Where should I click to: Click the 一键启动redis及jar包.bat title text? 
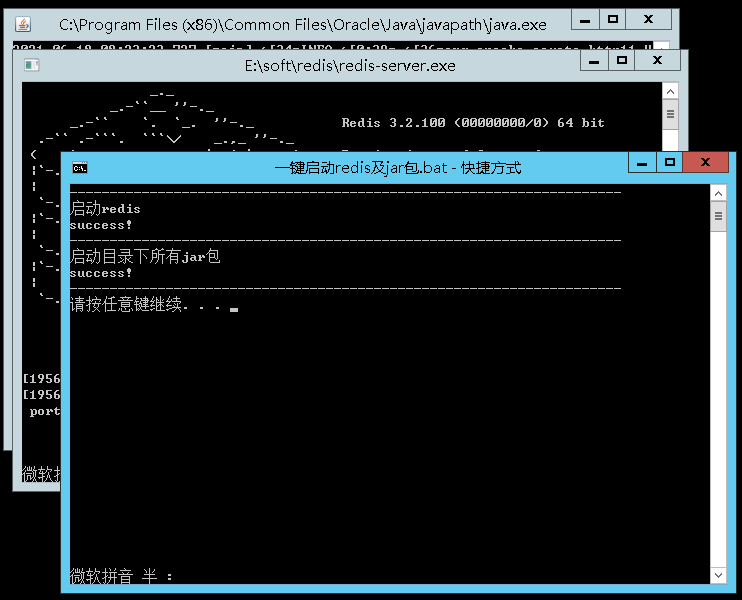pos(398,168)
